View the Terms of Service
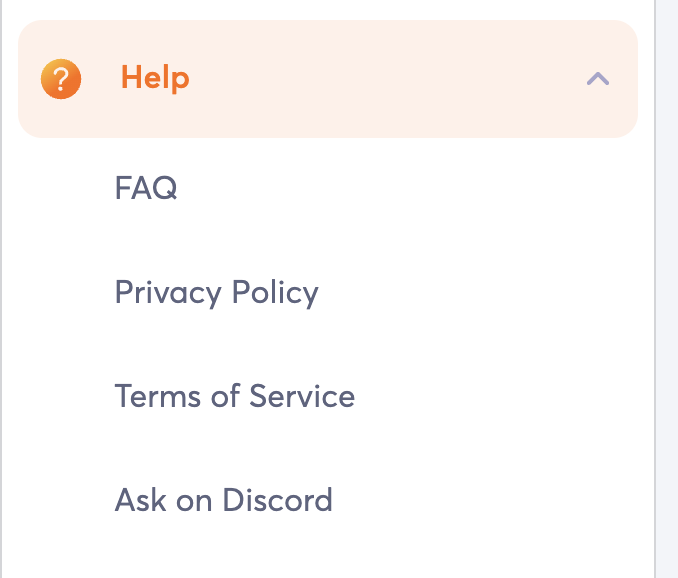 [x=234, y=396]
